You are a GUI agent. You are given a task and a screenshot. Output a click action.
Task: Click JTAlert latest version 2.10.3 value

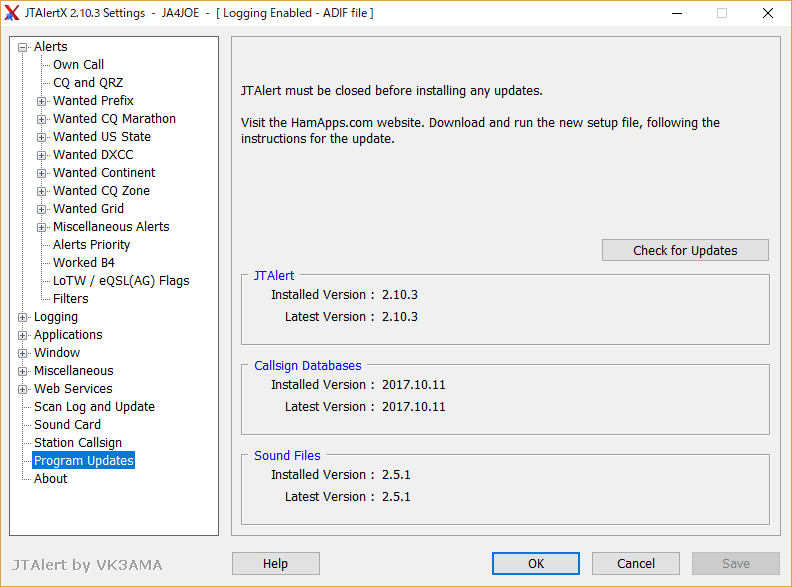point(400,317)
